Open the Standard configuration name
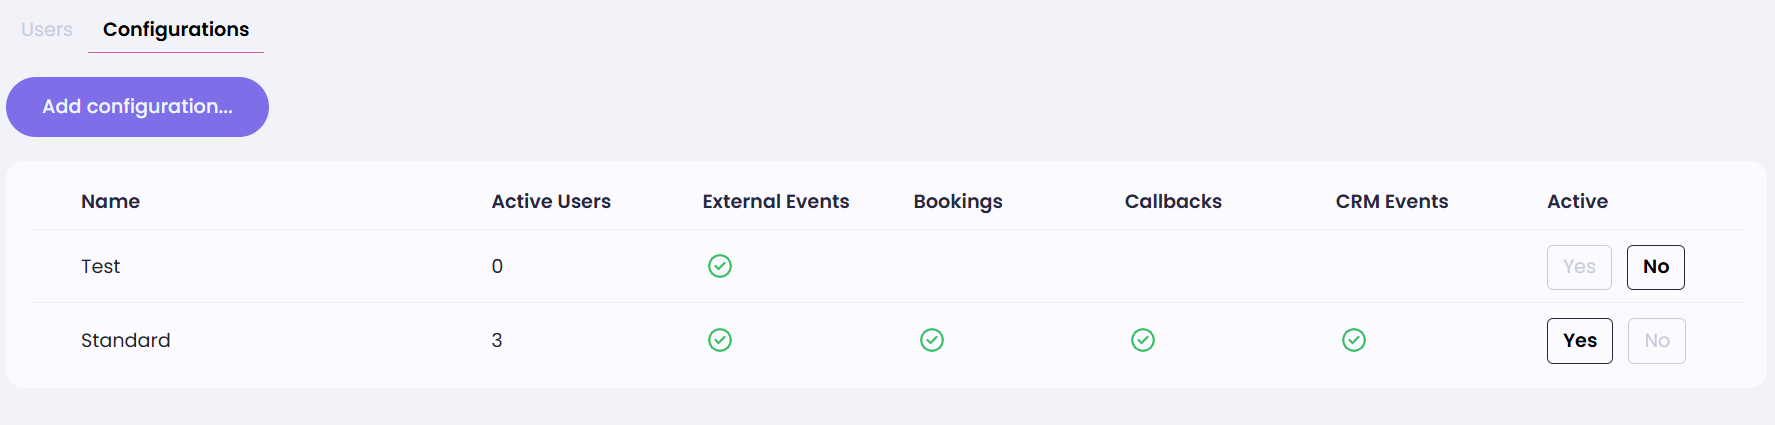 [x=126, y=341]
